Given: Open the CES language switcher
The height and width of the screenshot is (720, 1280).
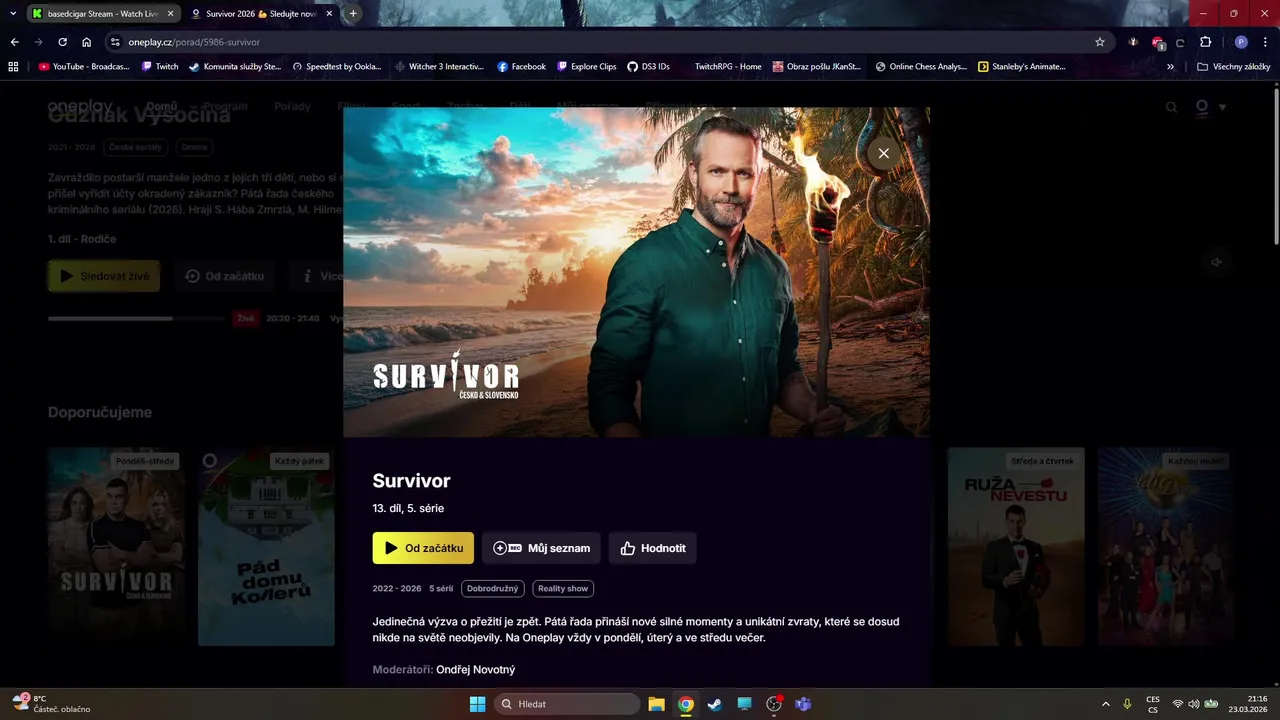Looking at the screenshot, I should tap(1153, 704).
